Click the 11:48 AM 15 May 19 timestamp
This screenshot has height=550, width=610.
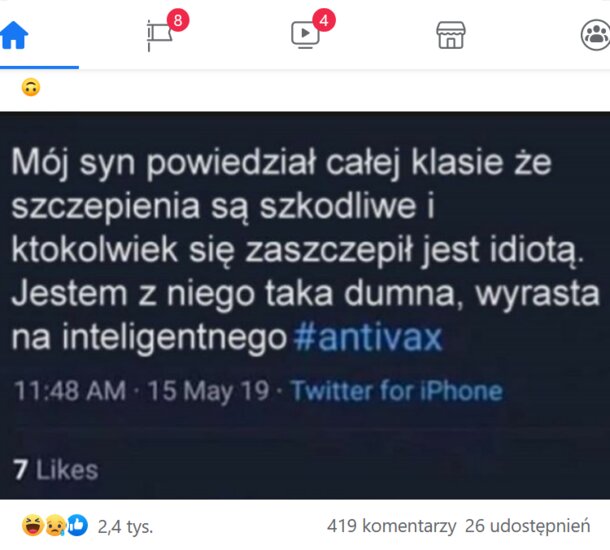(x=142, y=391)
